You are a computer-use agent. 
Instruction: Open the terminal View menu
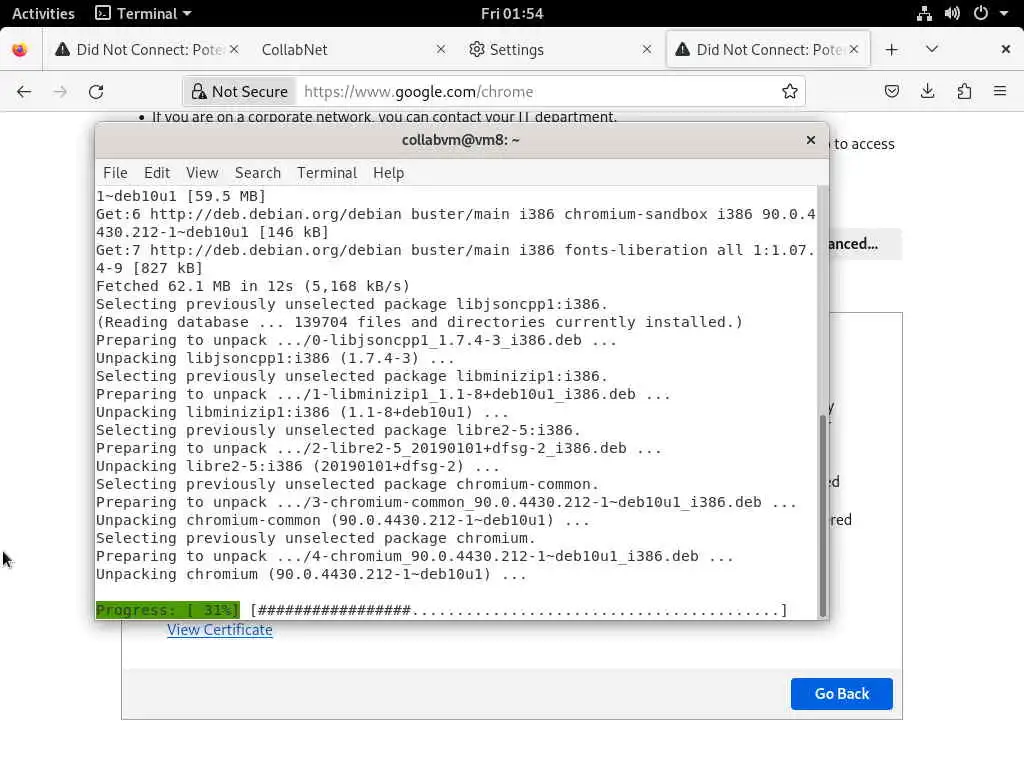(202, 173)
